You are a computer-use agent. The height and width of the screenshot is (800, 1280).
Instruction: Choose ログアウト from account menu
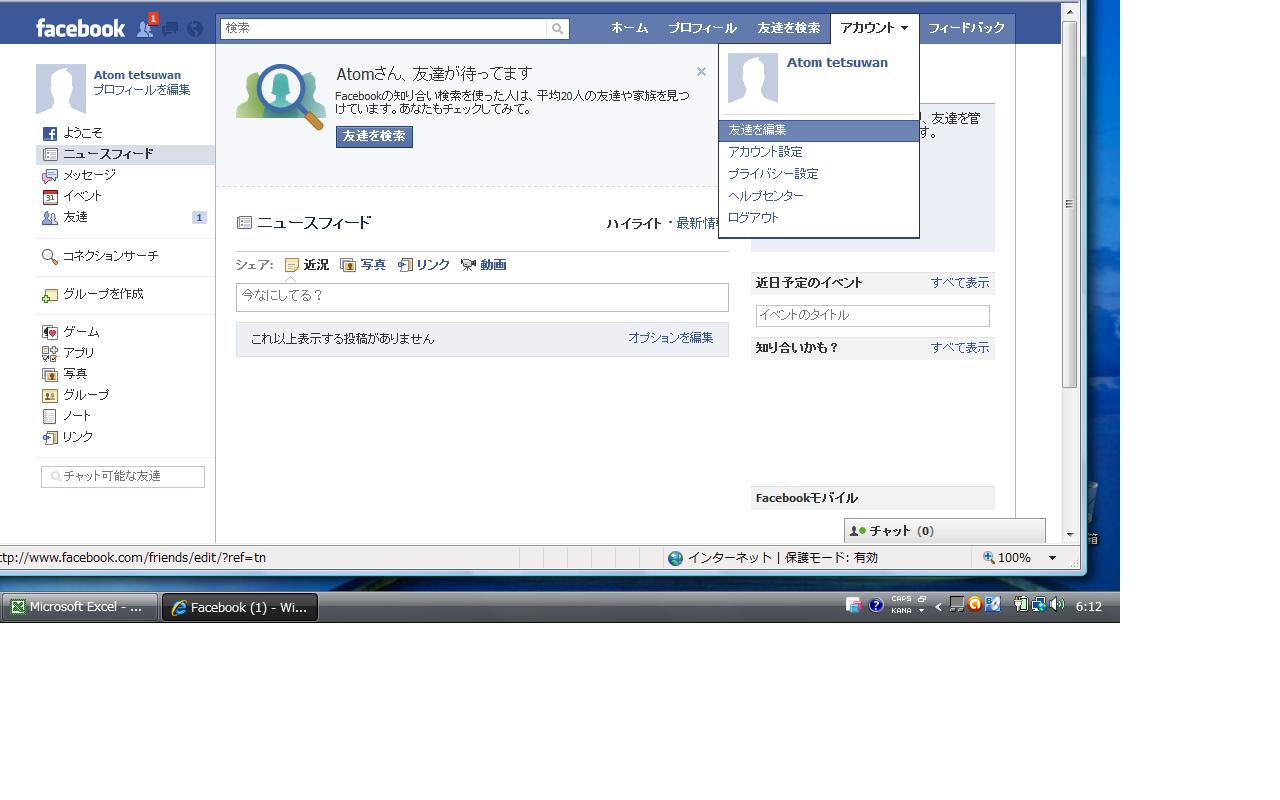pos(753,218)
